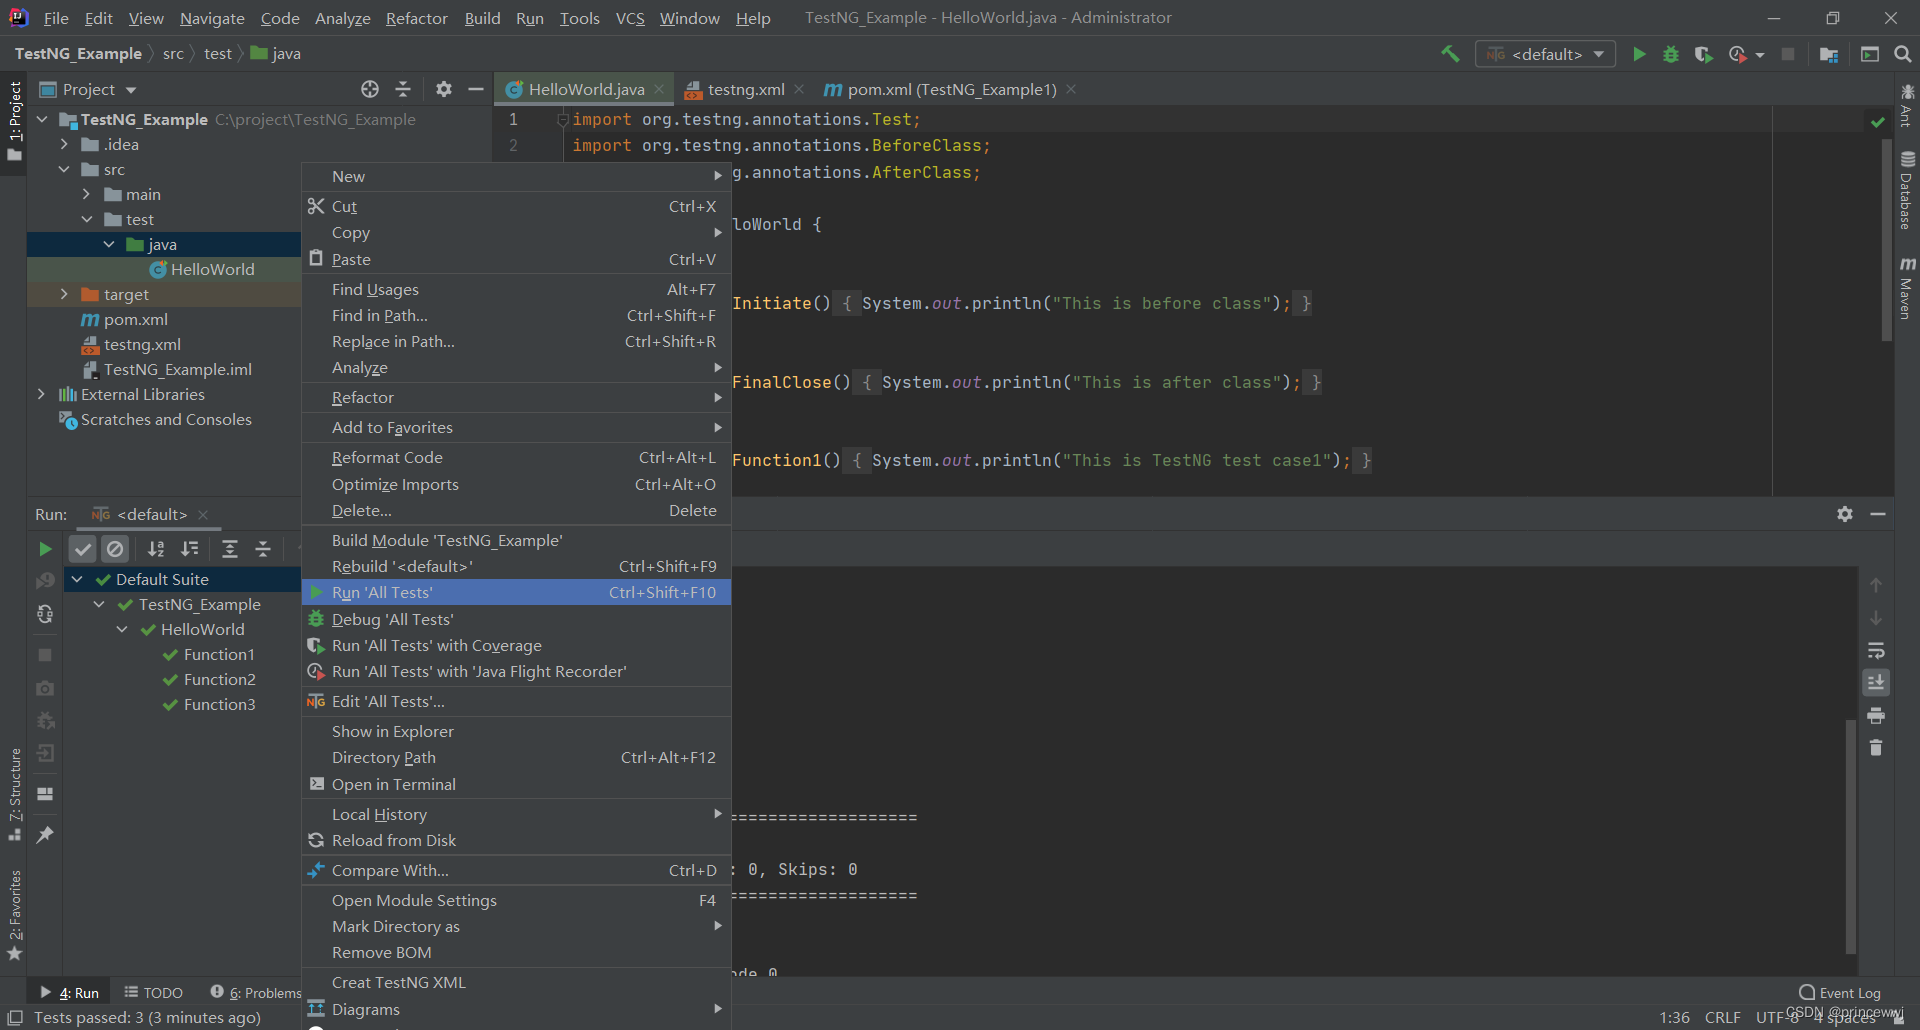This screenshot has height=1030, width=1920.
Task: Collapse the HelloWorld test result node
Action: point(122,629)
